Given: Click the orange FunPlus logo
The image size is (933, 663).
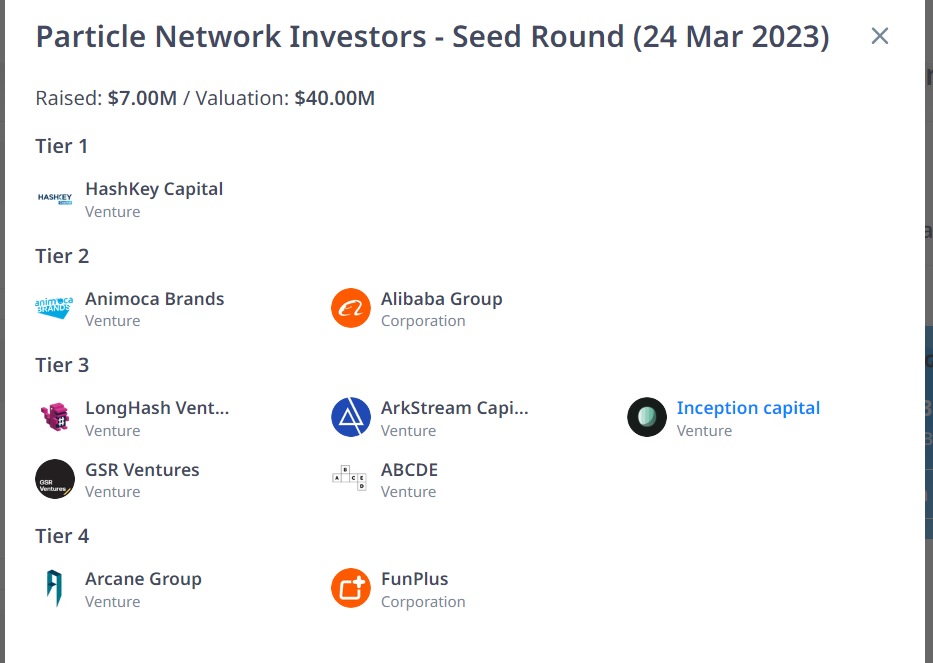Looking at the screenshot, I should 351,588.
